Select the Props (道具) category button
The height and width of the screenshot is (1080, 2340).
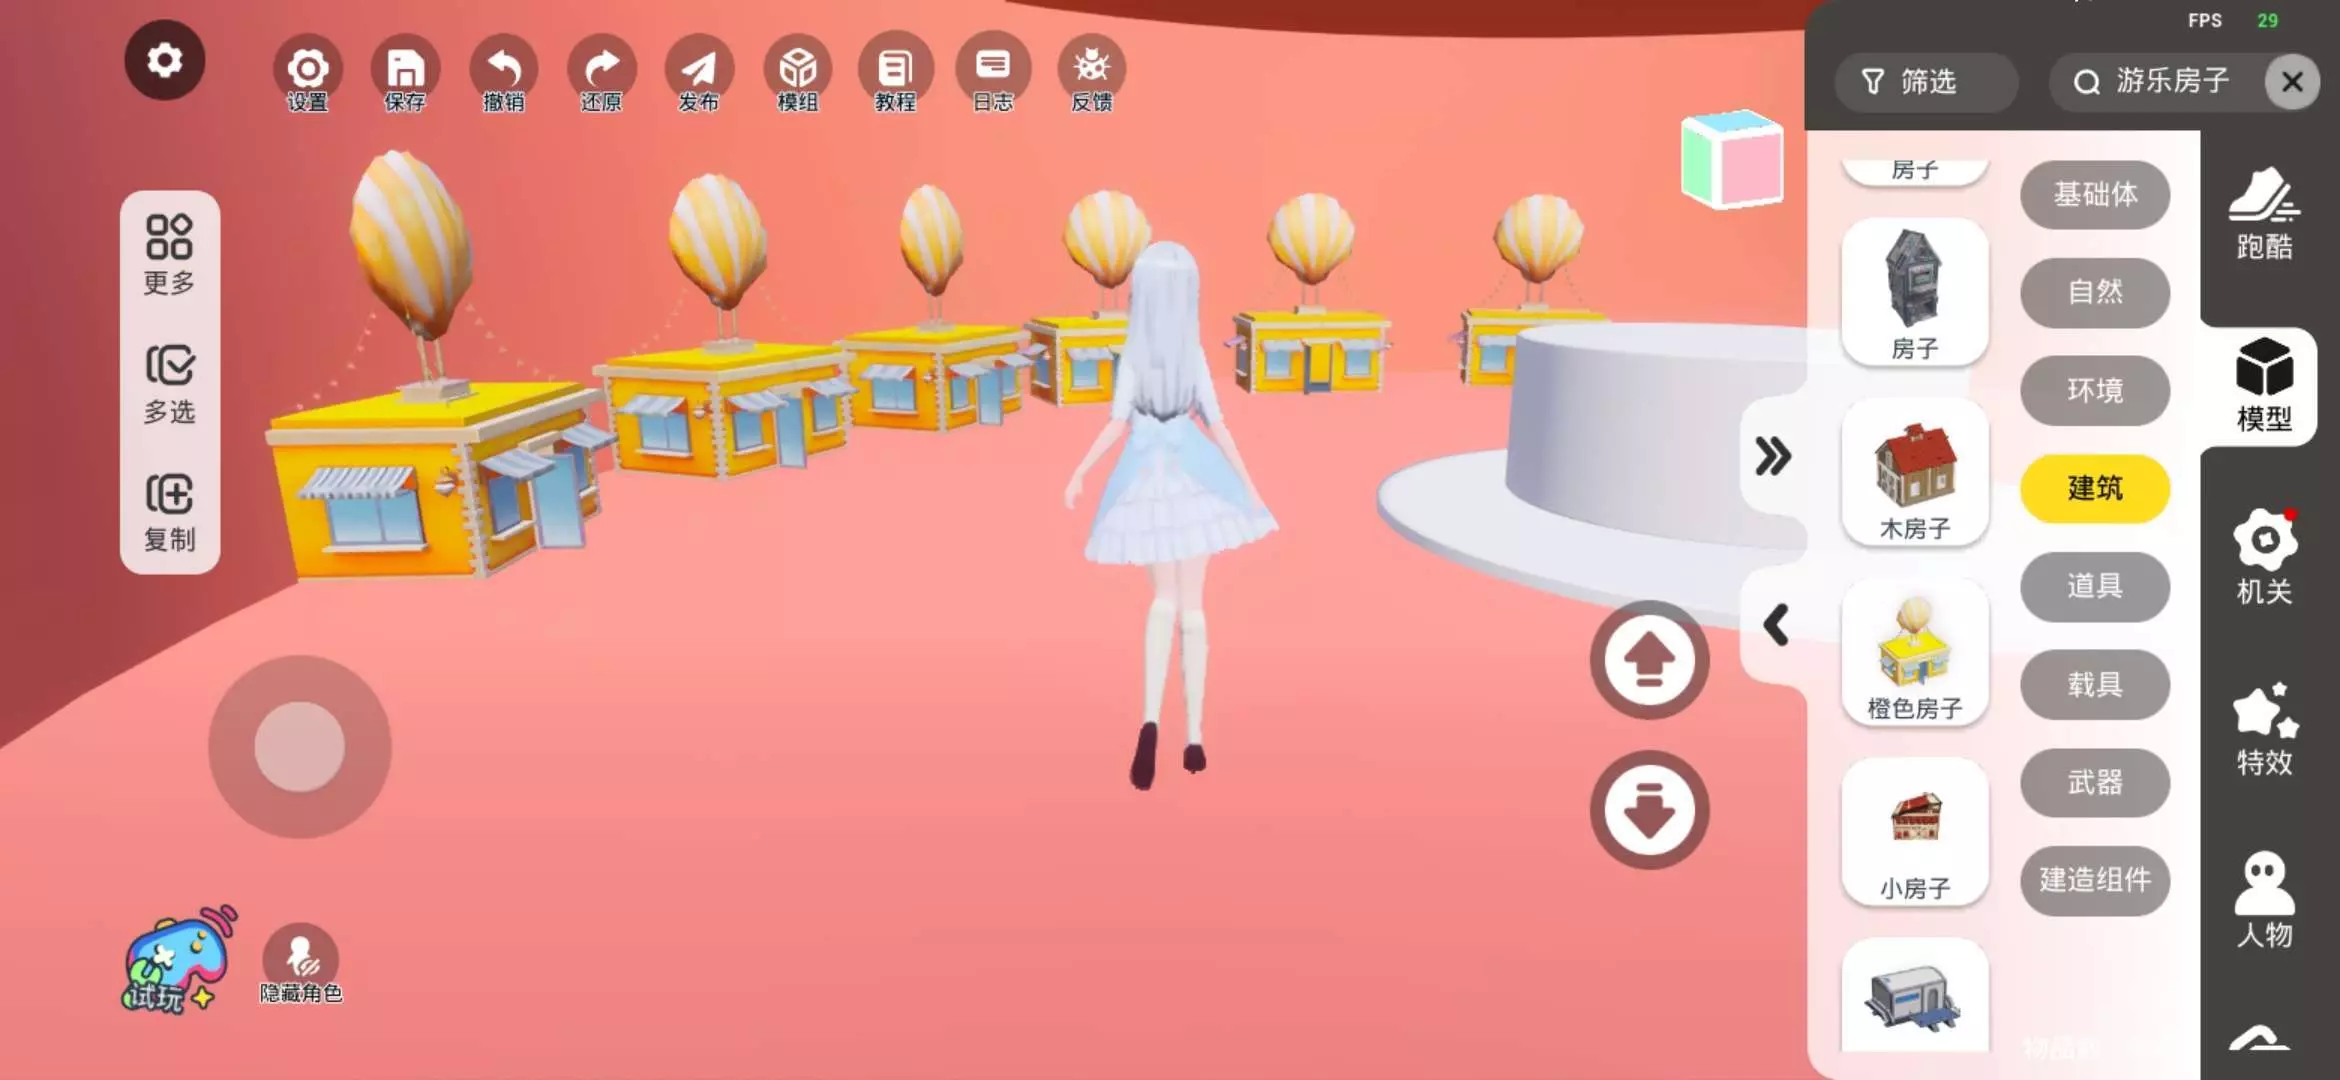[2095, 586]
